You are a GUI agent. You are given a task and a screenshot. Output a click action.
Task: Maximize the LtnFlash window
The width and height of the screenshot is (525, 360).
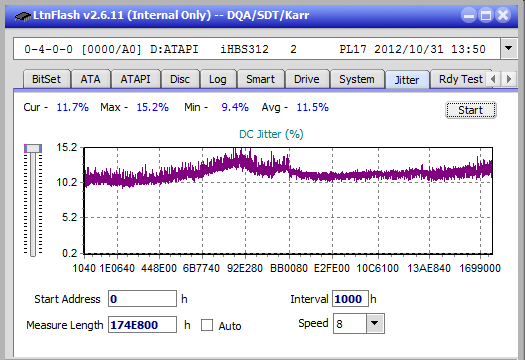(486, 15)
